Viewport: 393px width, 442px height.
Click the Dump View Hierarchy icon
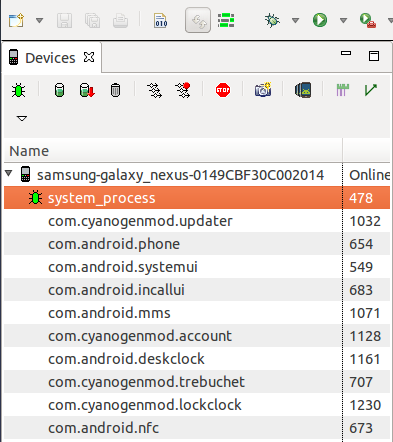tap(303, 90)
